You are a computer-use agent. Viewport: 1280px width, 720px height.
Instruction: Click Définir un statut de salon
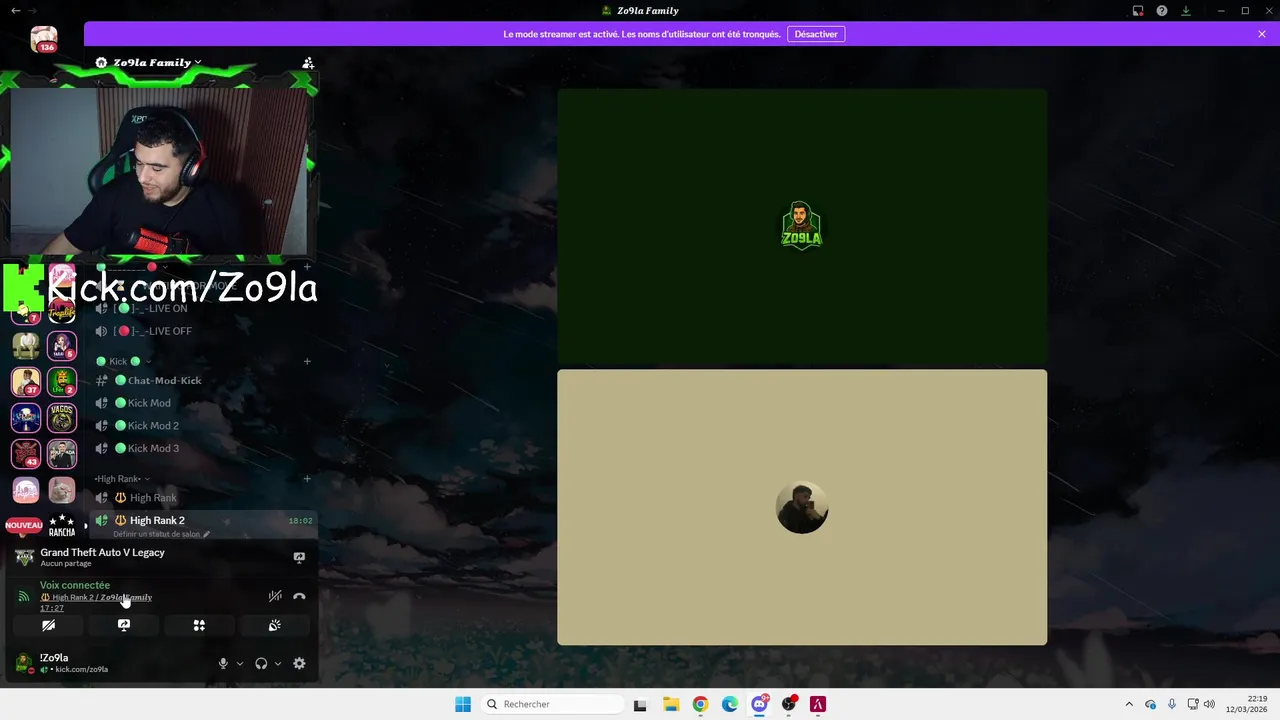(x=161, y=534)
